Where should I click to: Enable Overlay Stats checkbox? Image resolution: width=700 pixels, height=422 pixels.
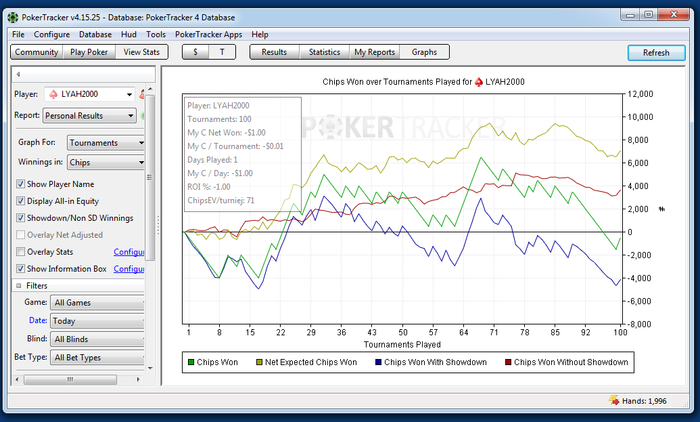point(20,252)
